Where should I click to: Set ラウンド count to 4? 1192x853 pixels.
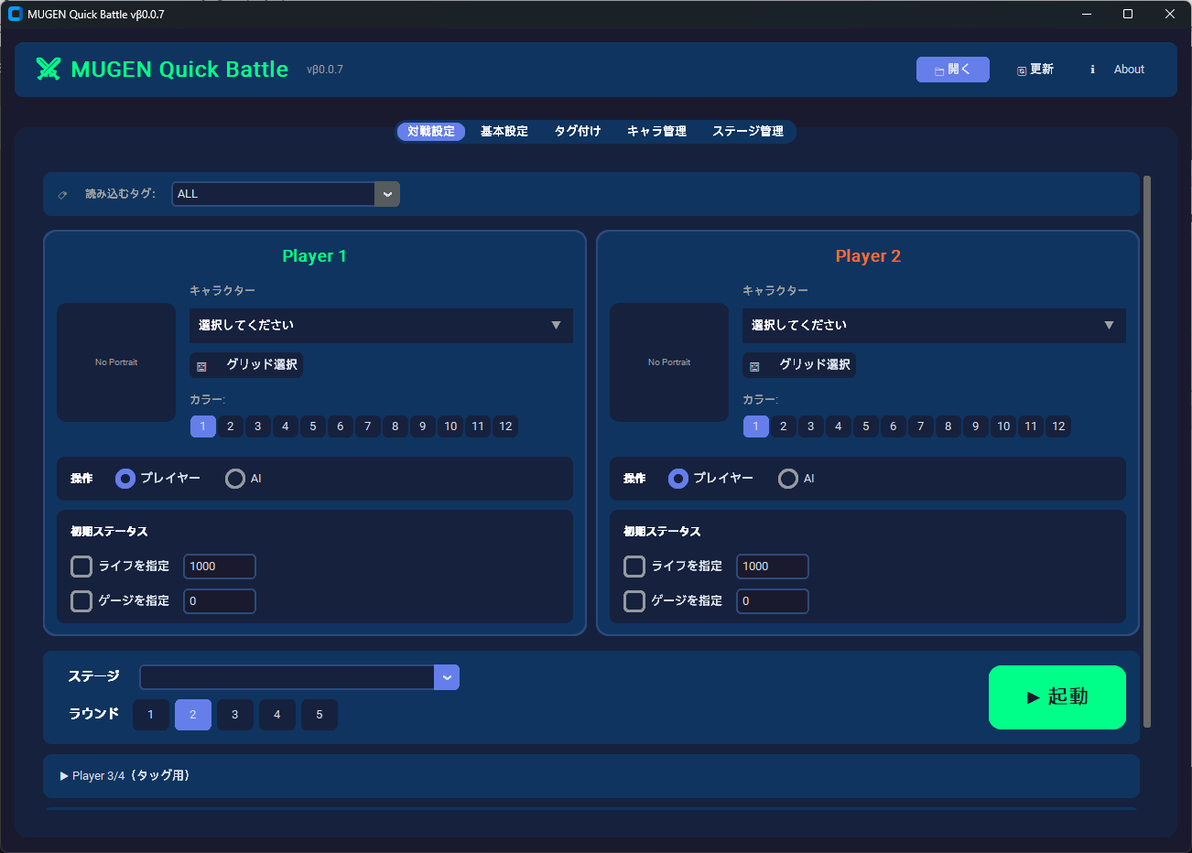tap(277, 715)
